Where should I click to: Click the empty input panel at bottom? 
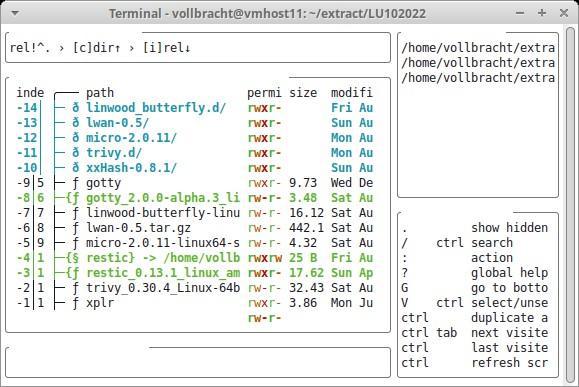tap(198, 362)
